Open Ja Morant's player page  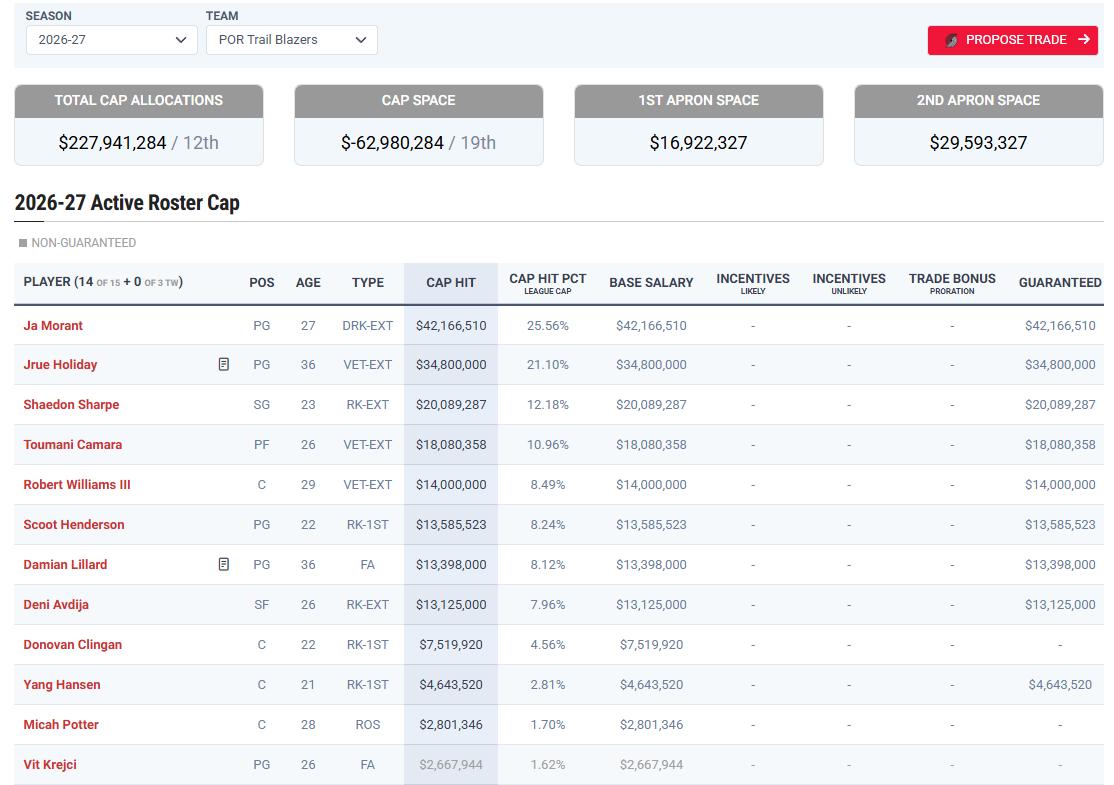(53, 325)
